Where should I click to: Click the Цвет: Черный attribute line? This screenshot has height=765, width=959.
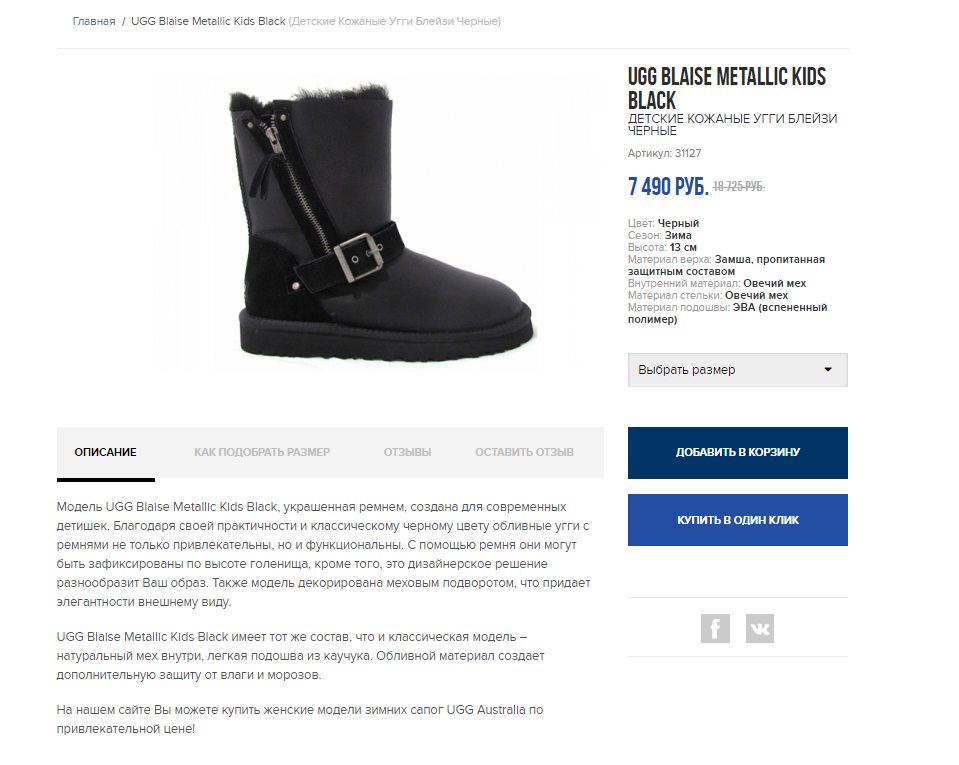click(x=663, y=223)
